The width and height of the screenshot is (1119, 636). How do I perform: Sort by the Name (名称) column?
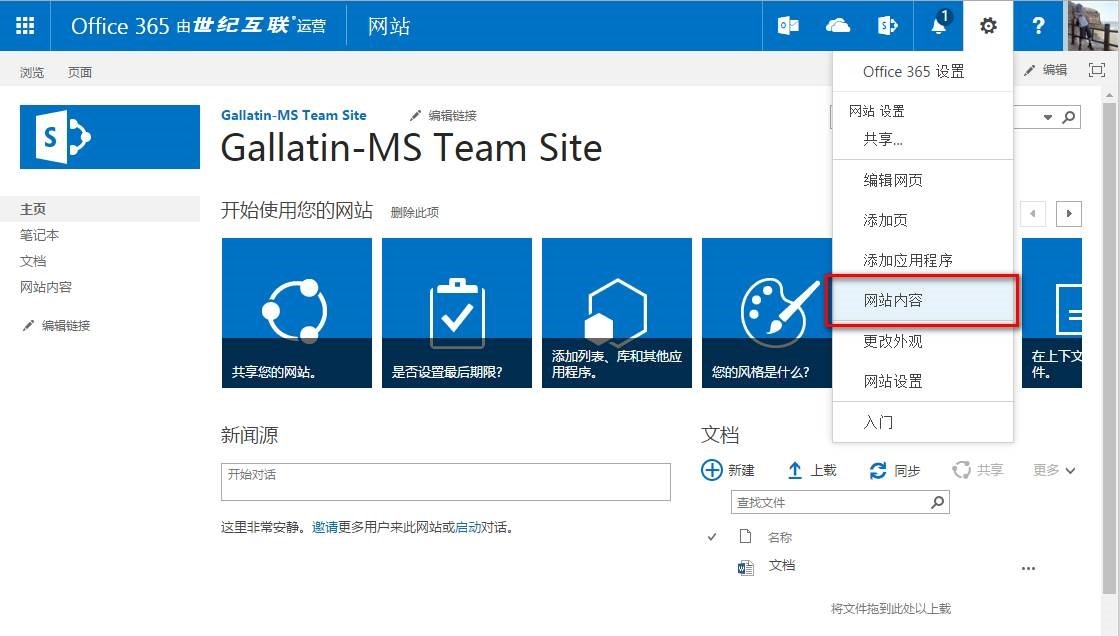tap(779, 537)
